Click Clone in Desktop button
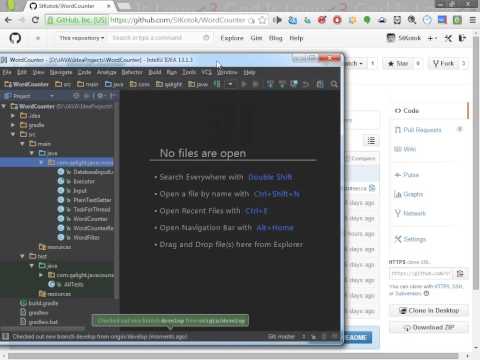The width and height of the screenshot is (480, 360). click(x=429, y=310)
